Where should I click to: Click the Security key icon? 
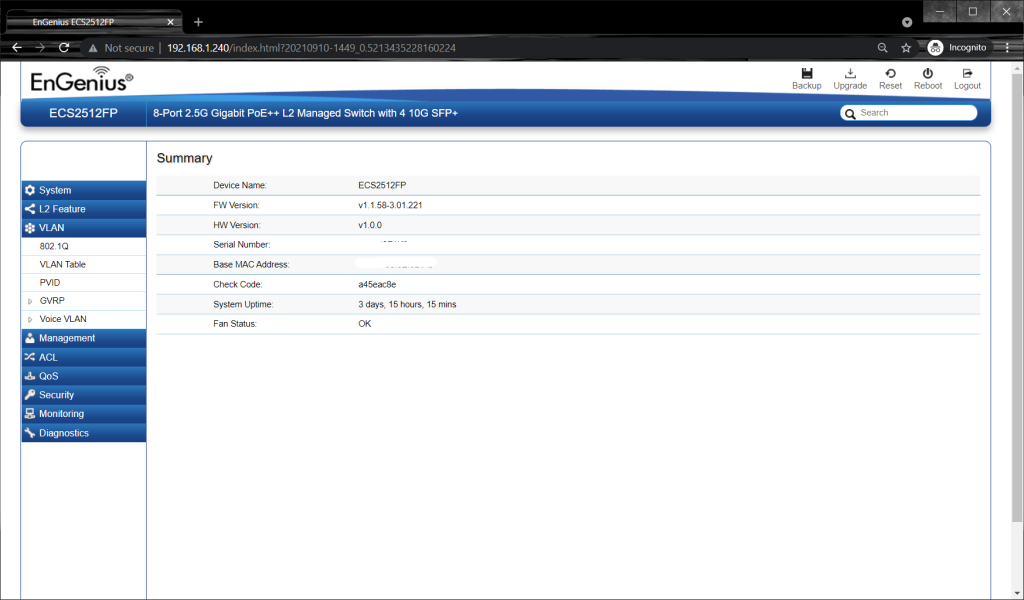click(30, 394)
